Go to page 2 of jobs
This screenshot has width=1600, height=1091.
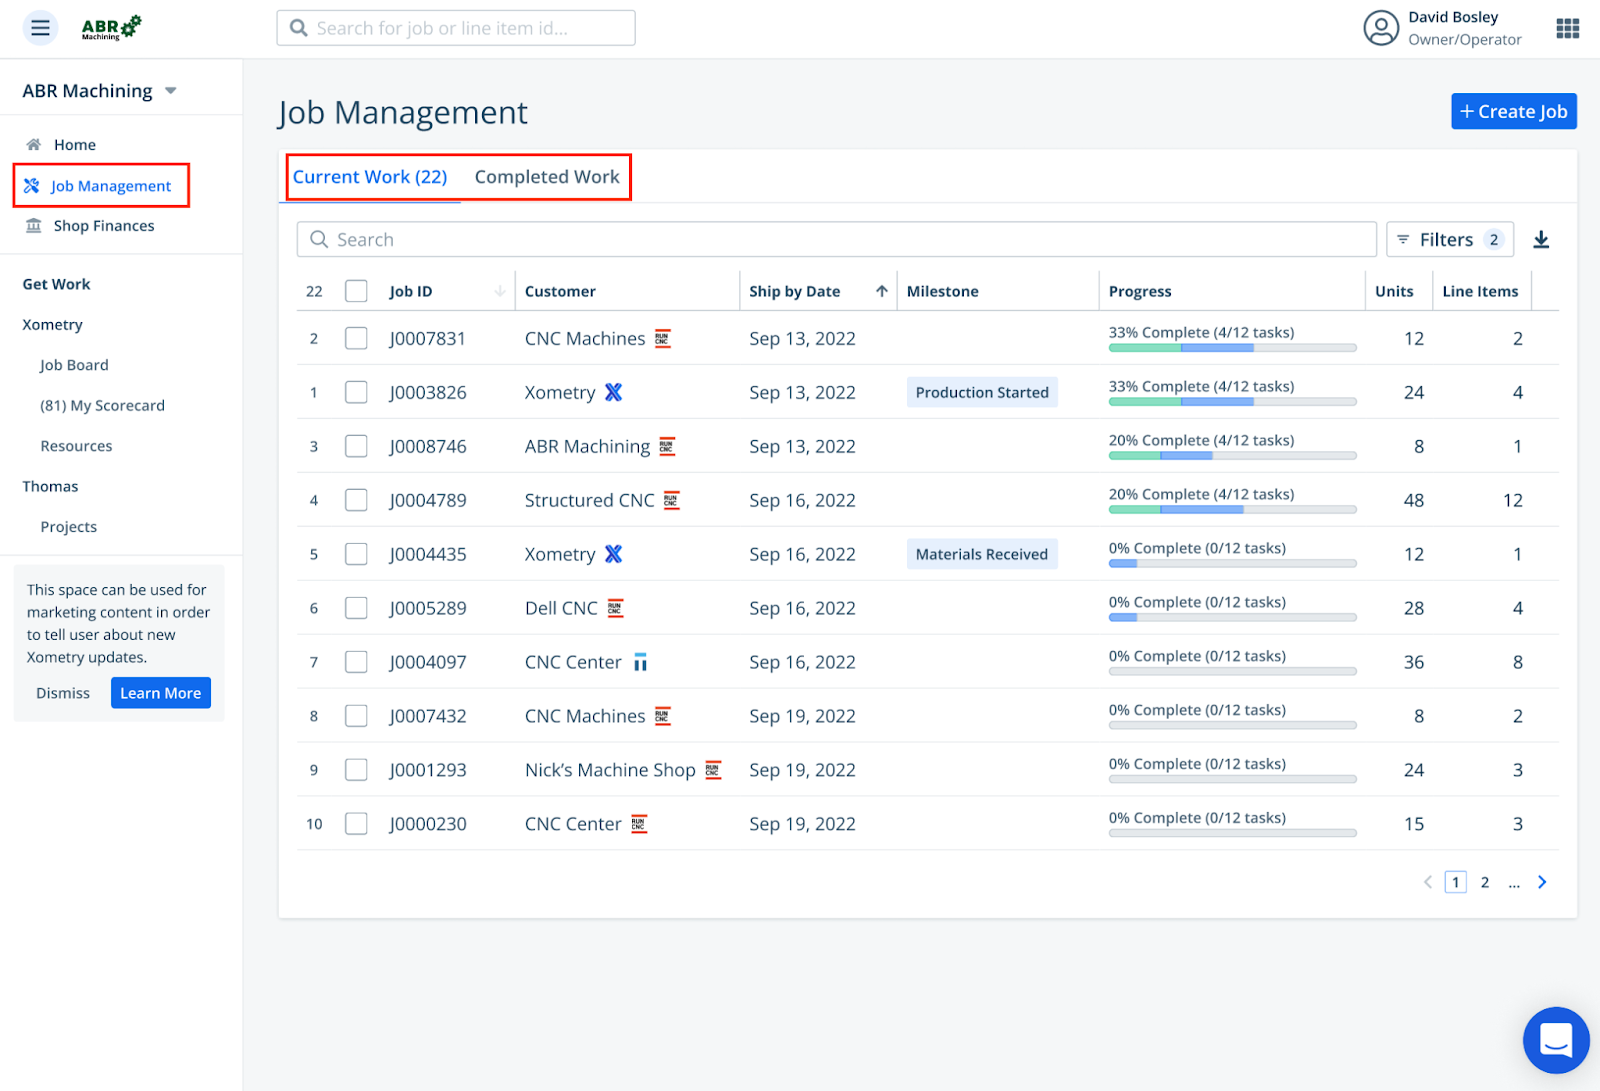(x=1485, y=882)
